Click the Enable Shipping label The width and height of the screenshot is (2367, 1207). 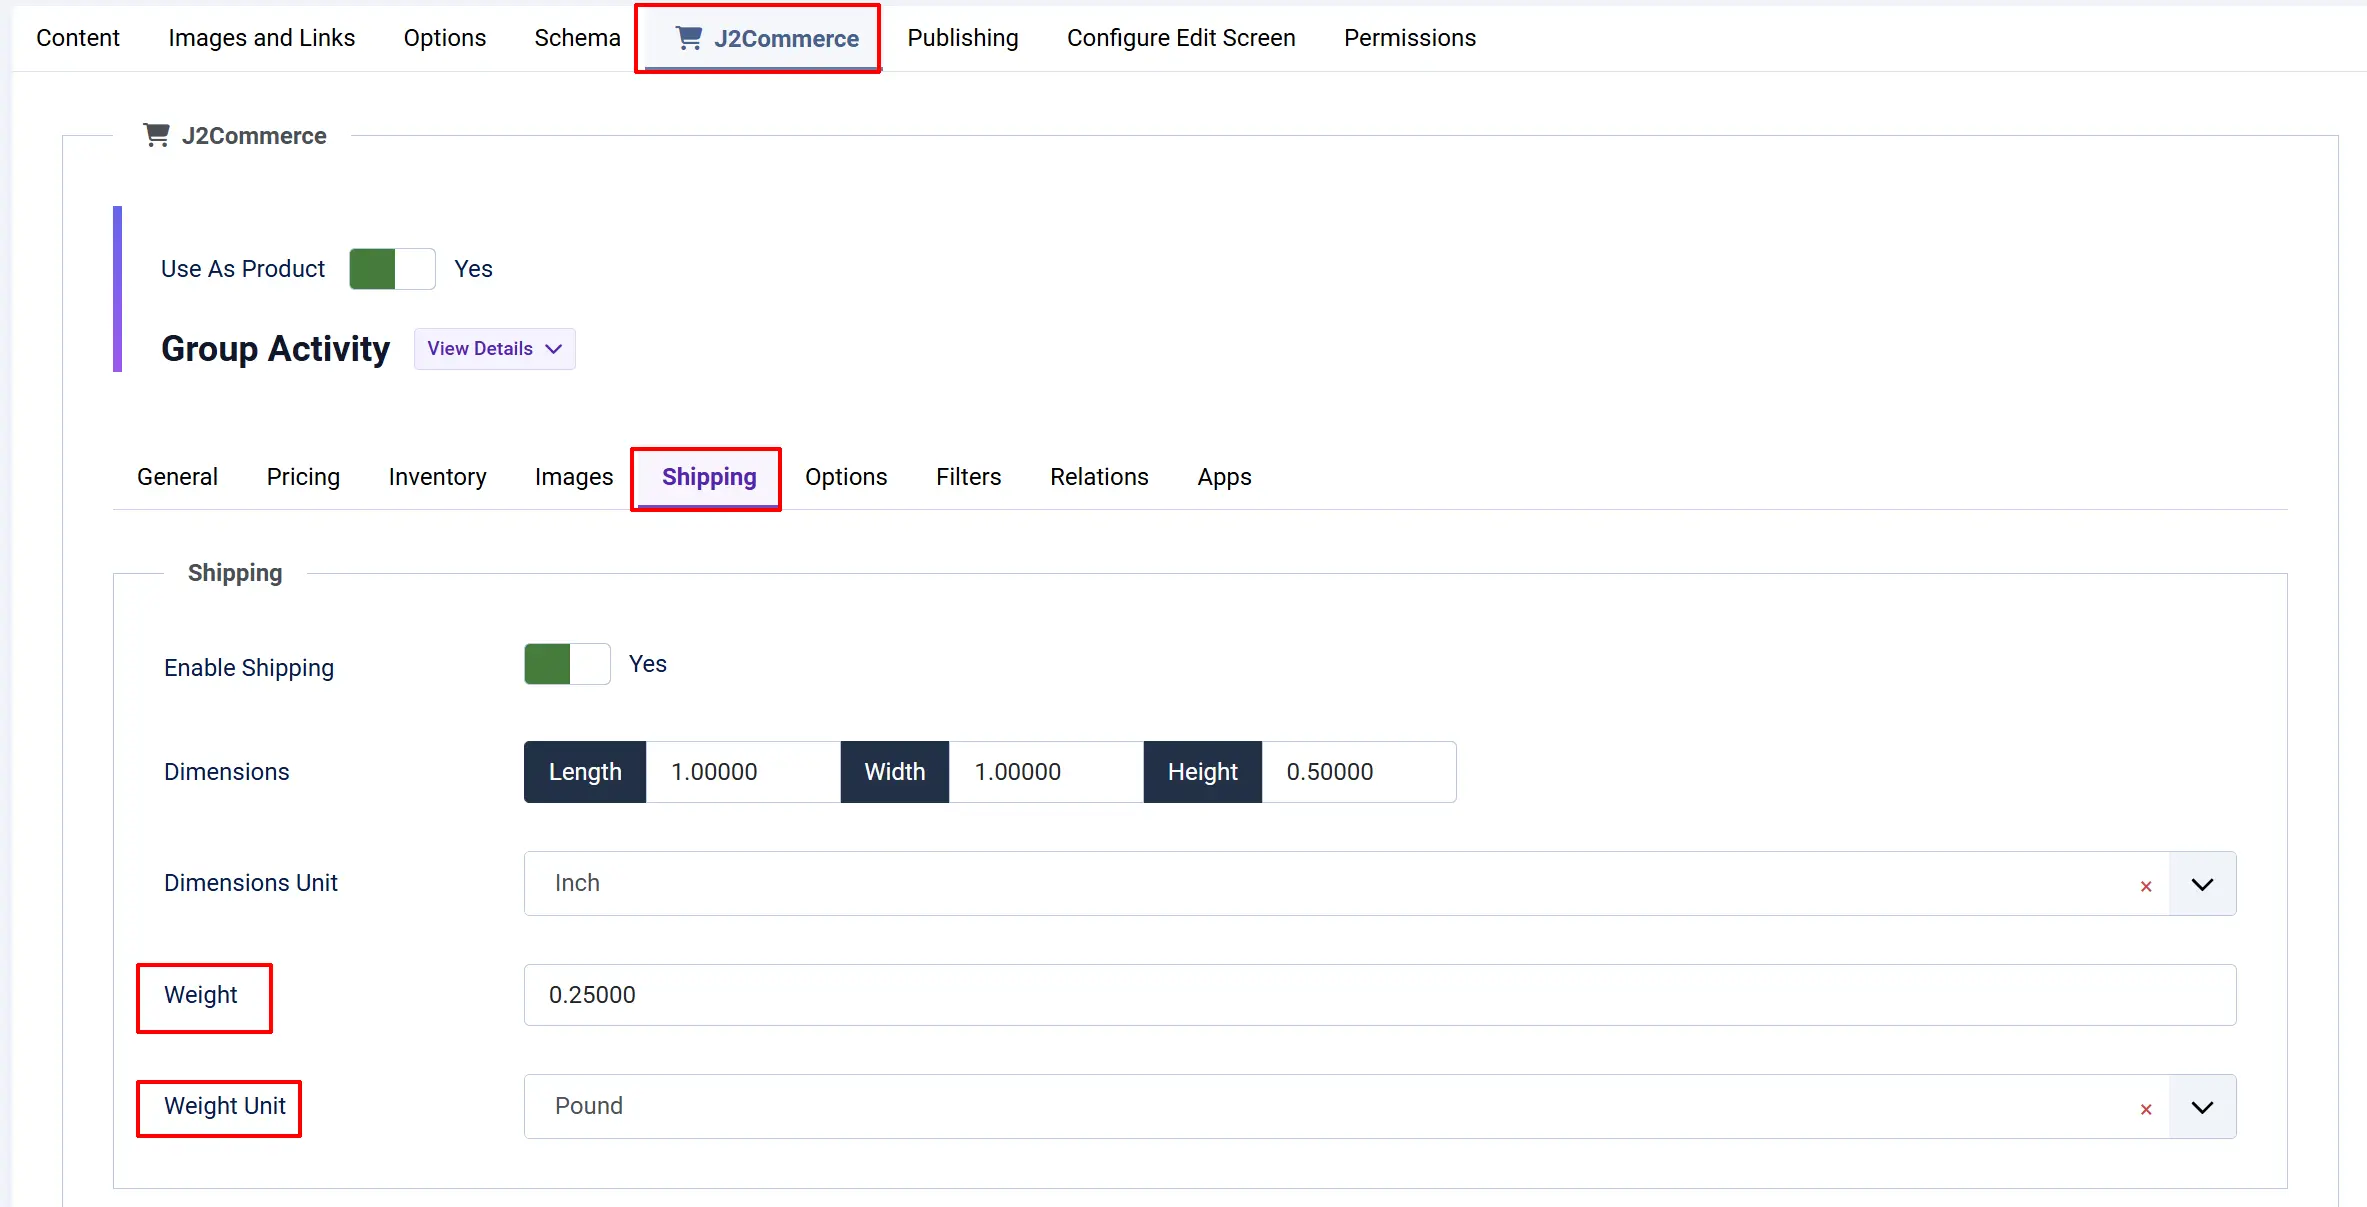click(249, 668)
